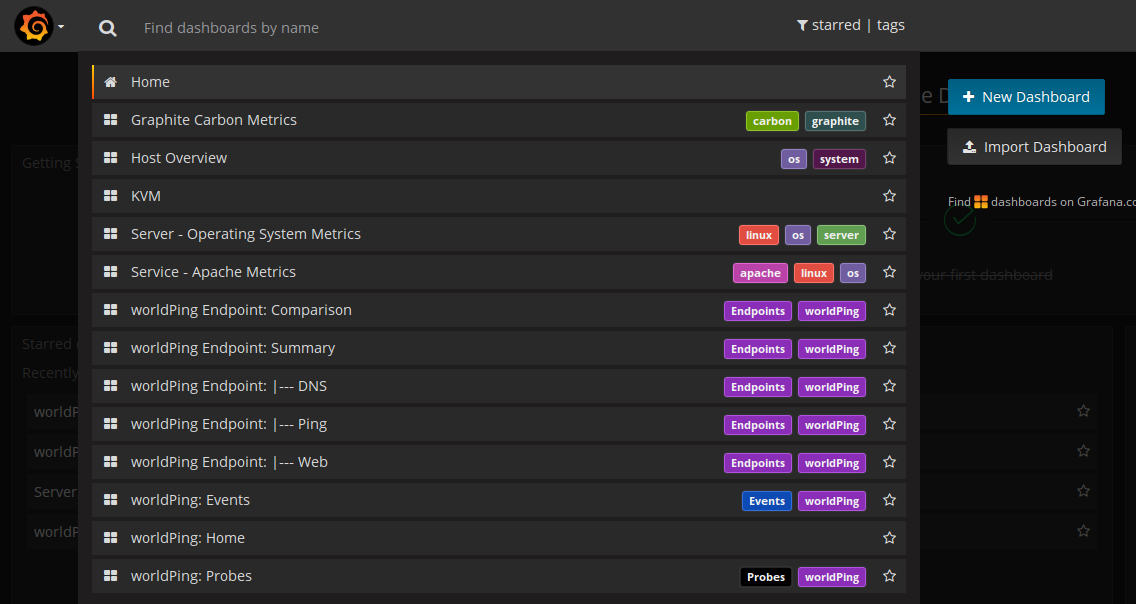The width and height of the screenshot is (1136, 604).
Task: Star Server - Operating System Metrics dashboard
Action: pyautogui.click(x=890, y=234)
